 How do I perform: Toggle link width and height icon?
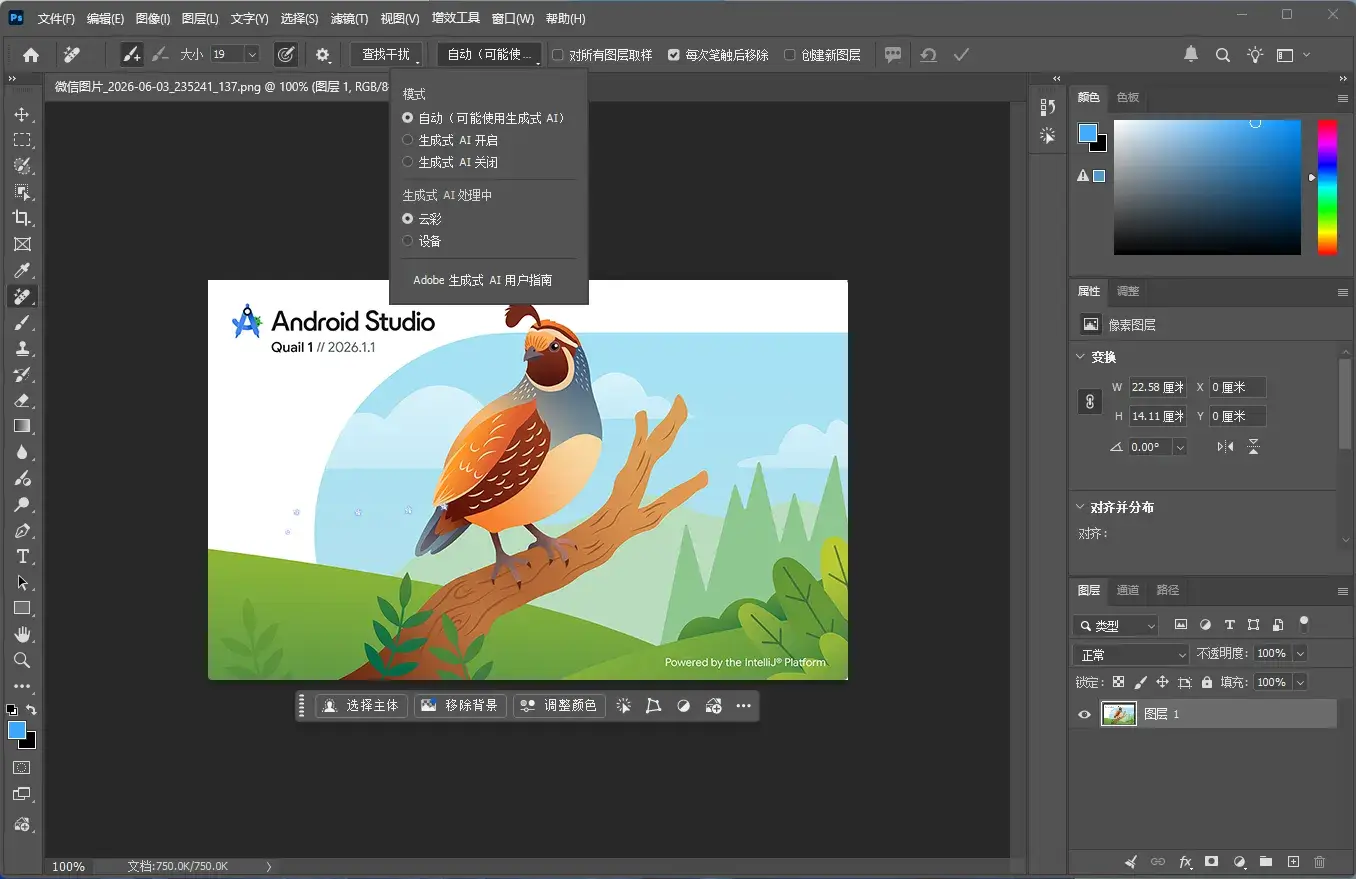(1090, 401)
